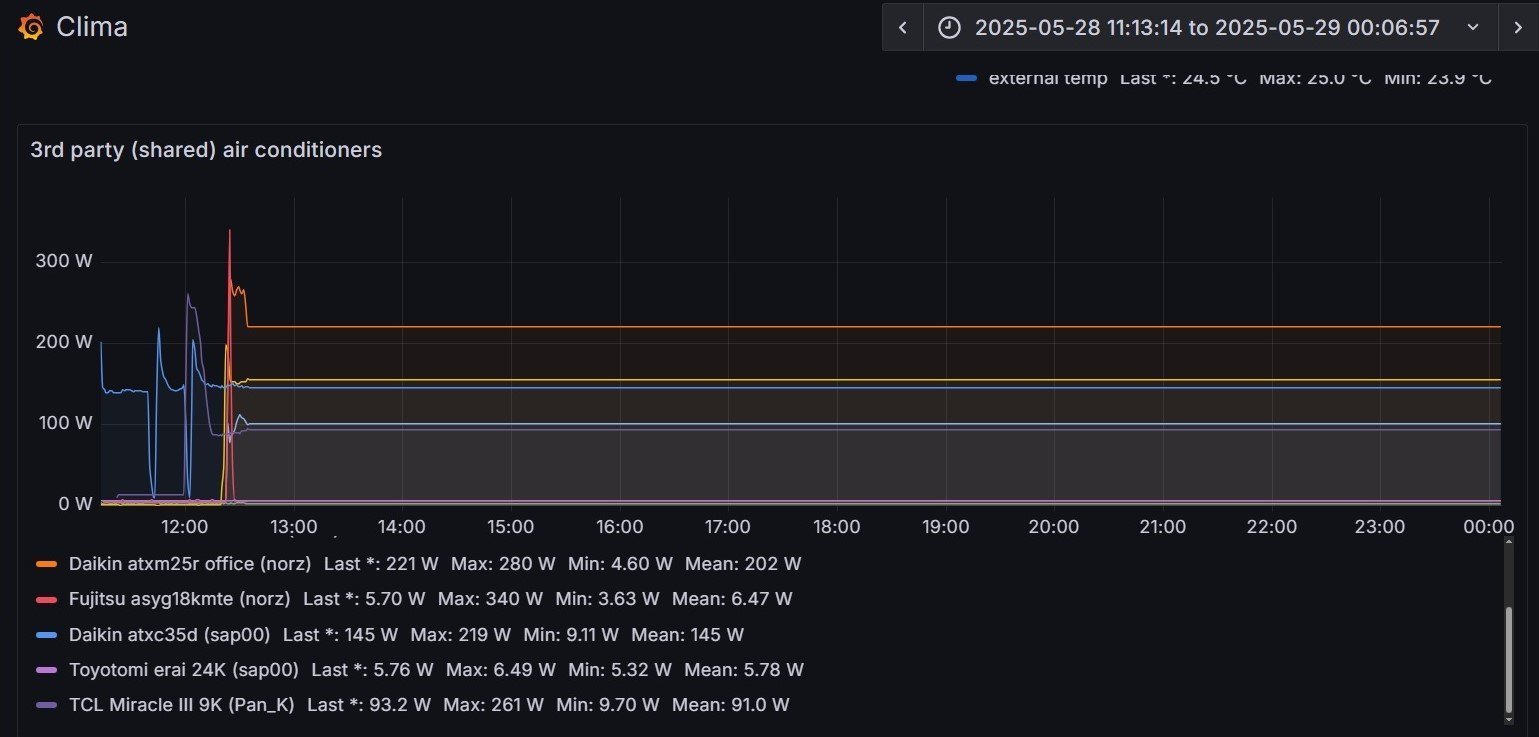This screenshot has width=1539, height=737.
Task: Toggle Daikin atxm25r office series in legend
Action: click(x=190, y=564)
